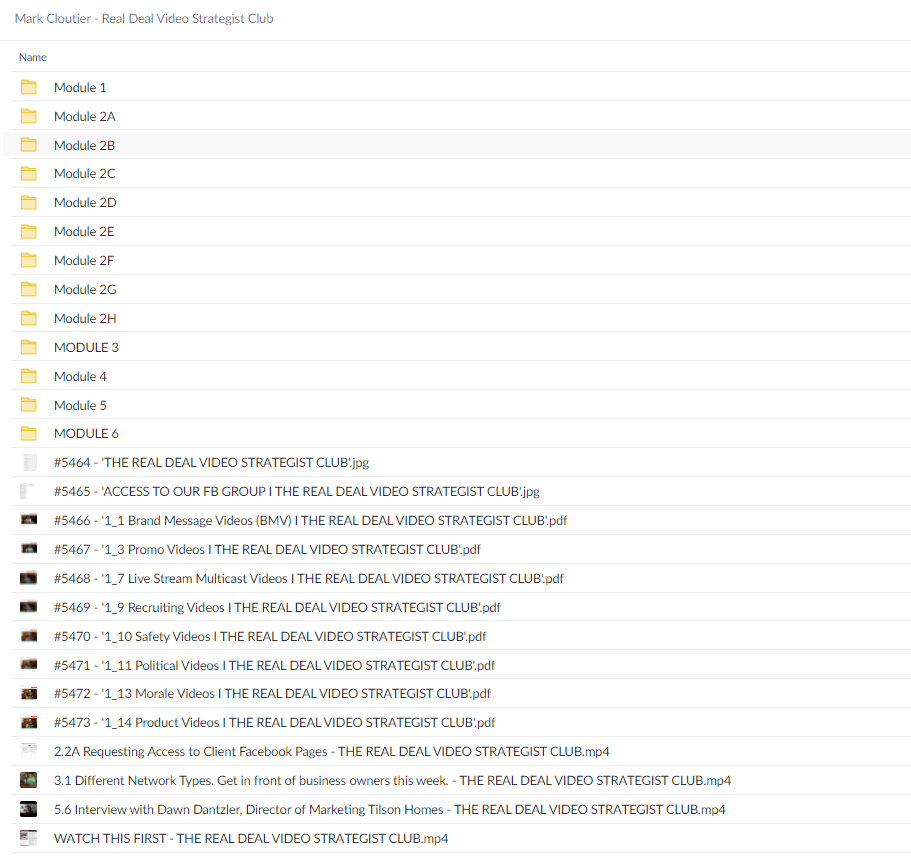
Task: Open #5466 Brand Message Videos (BMV) pdf
Action: tap(310, 521)
